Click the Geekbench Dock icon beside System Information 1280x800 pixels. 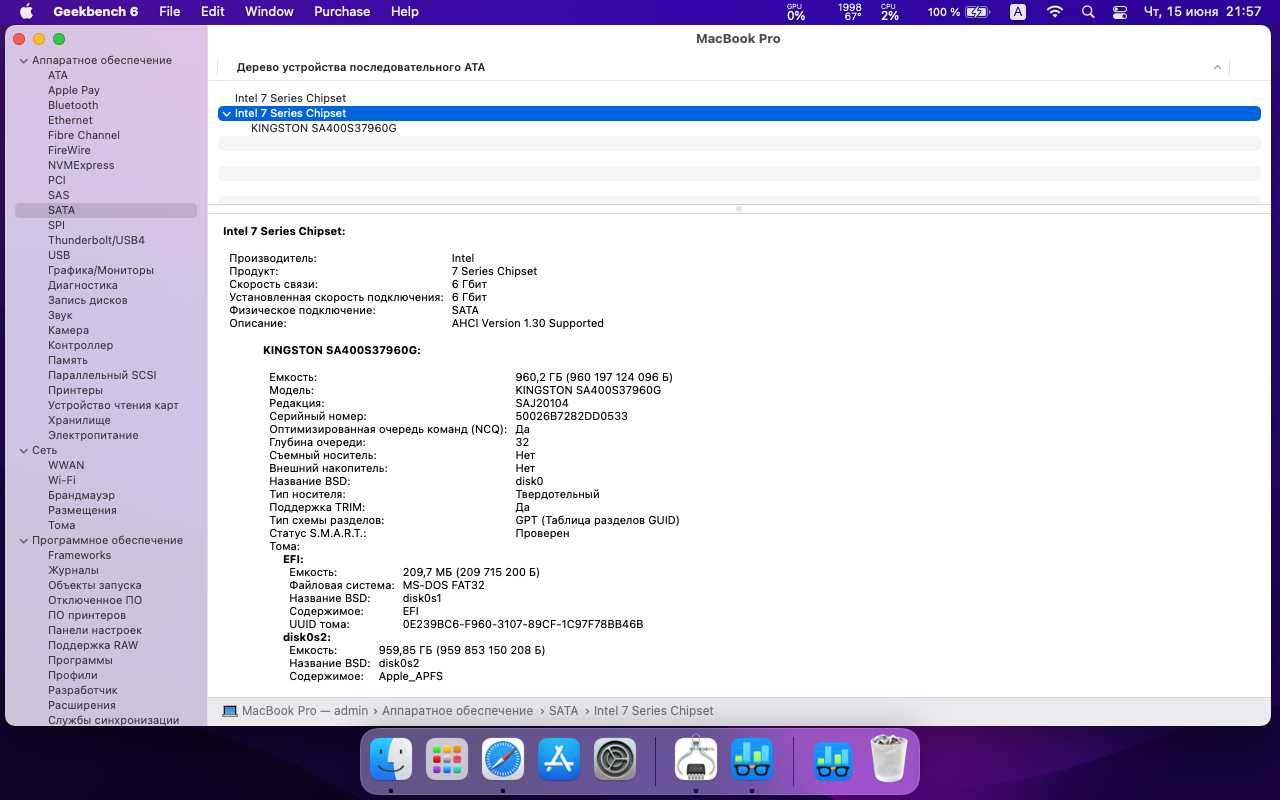(x=752, y=760)
